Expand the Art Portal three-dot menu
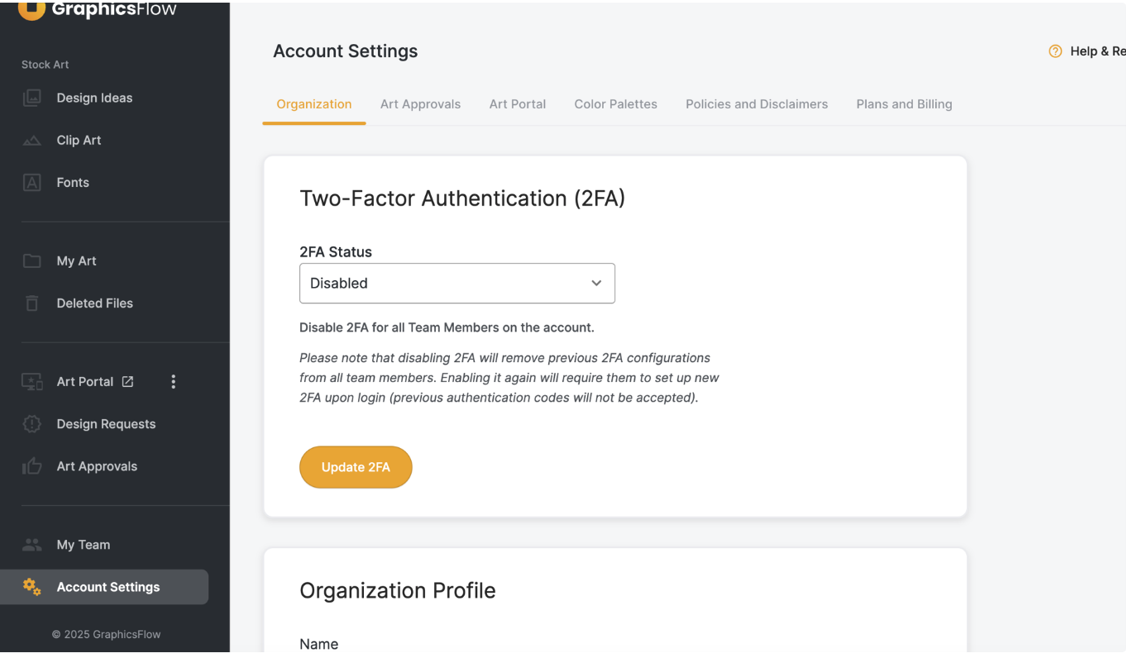Screen dimensions: 1126x655 click(x=173, y=381)
